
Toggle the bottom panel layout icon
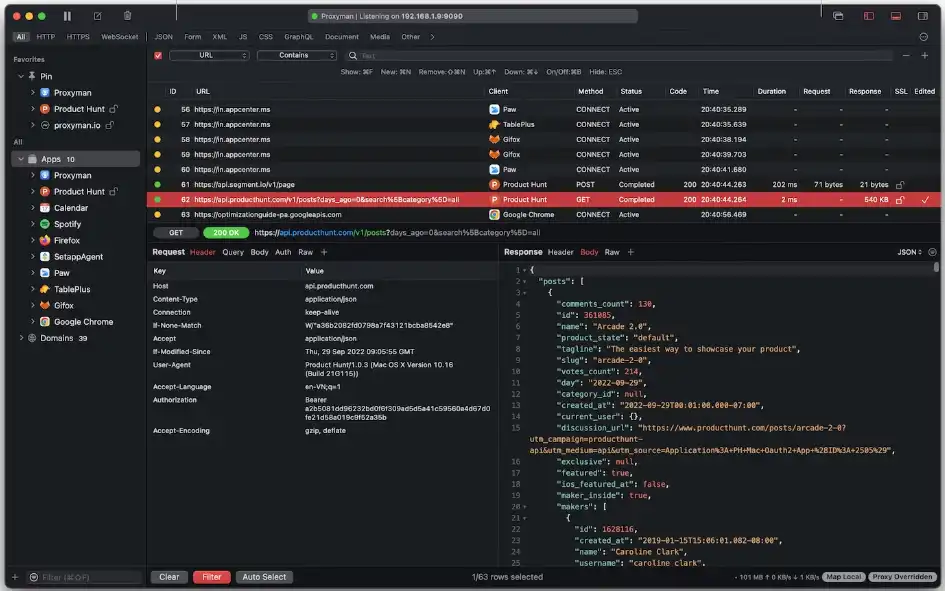[x=896, y=16]
